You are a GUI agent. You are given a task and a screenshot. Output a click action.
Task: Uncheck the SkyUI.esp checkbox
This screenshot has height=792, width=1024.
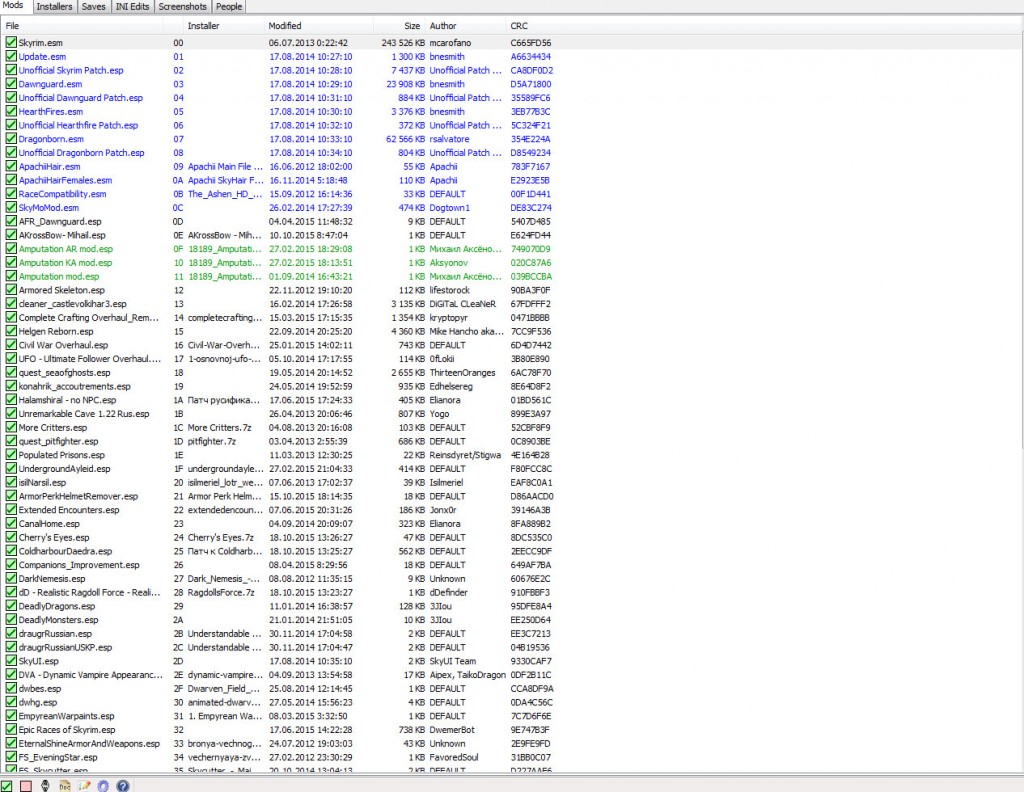coord(11,661)
